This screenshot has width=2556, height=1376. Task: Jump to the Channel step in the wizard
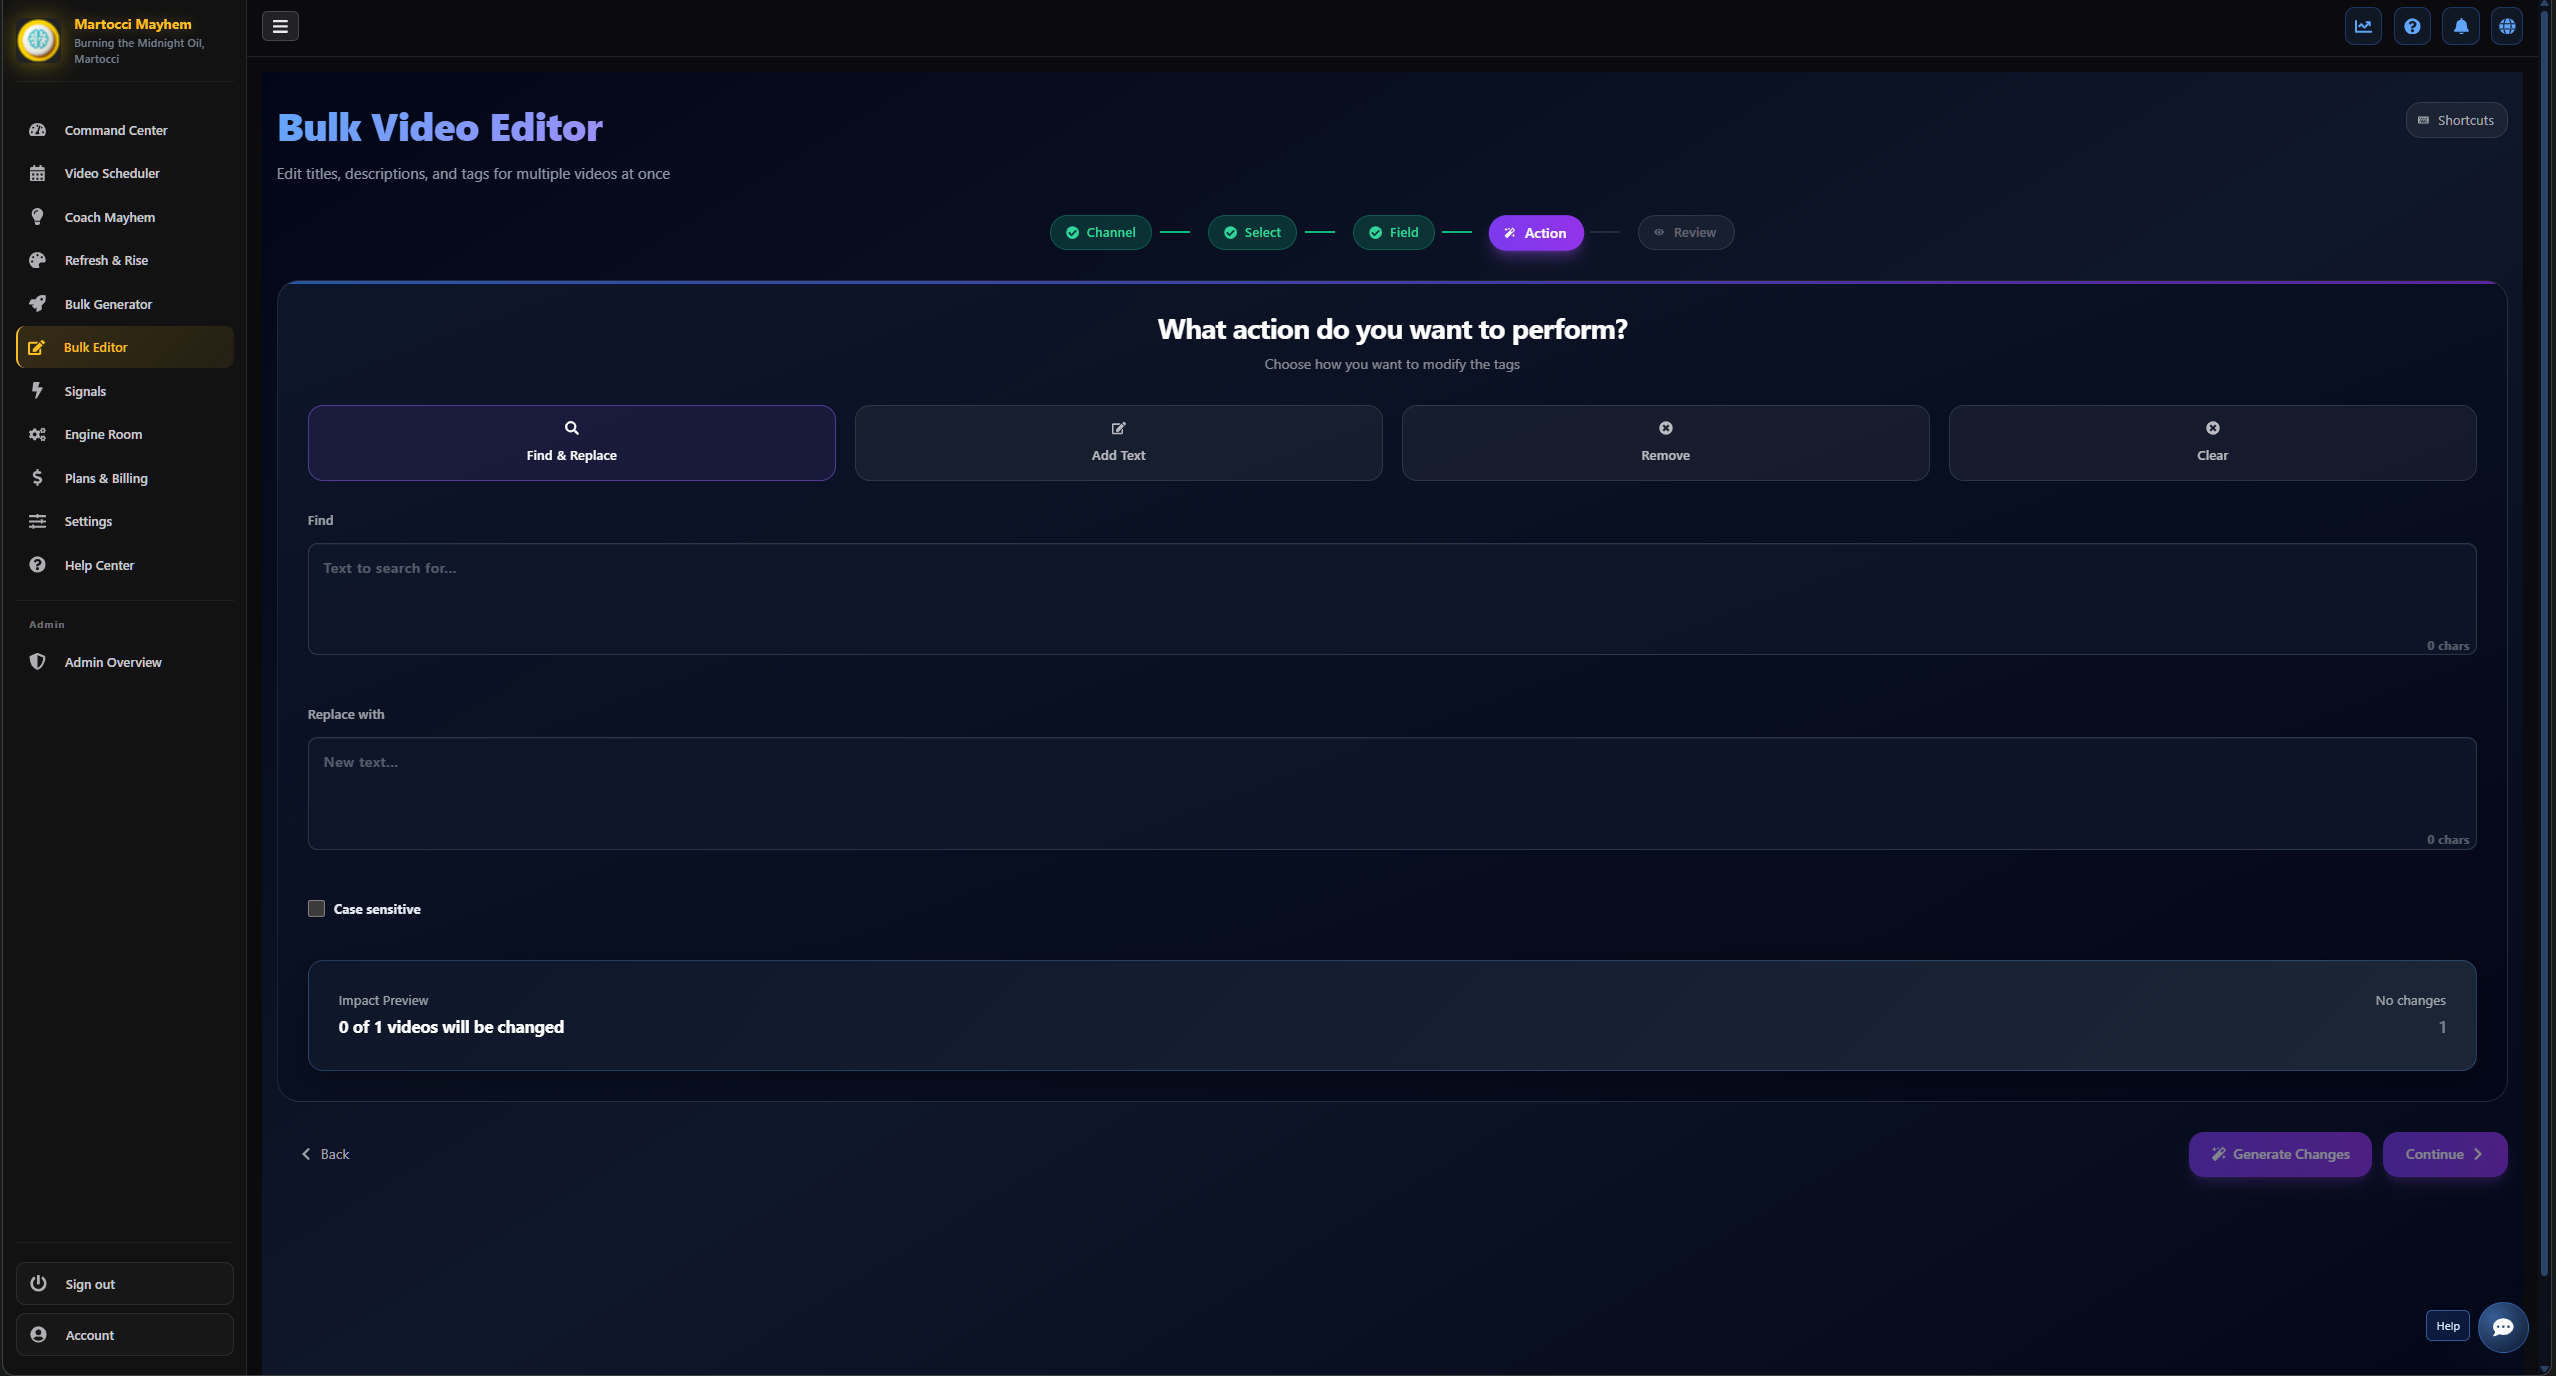click(1099, 232)
